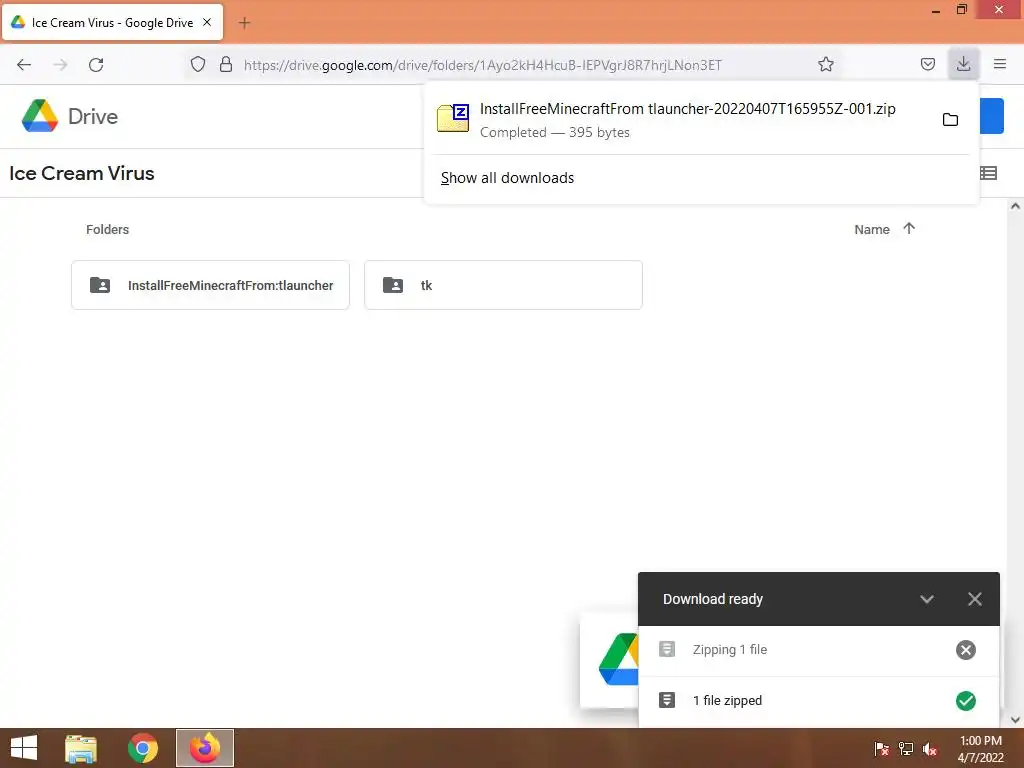The width and height of the screenshot is (1024, 768).
Task: Click the Firefox taskbar icon
Action: click(205, 748)
